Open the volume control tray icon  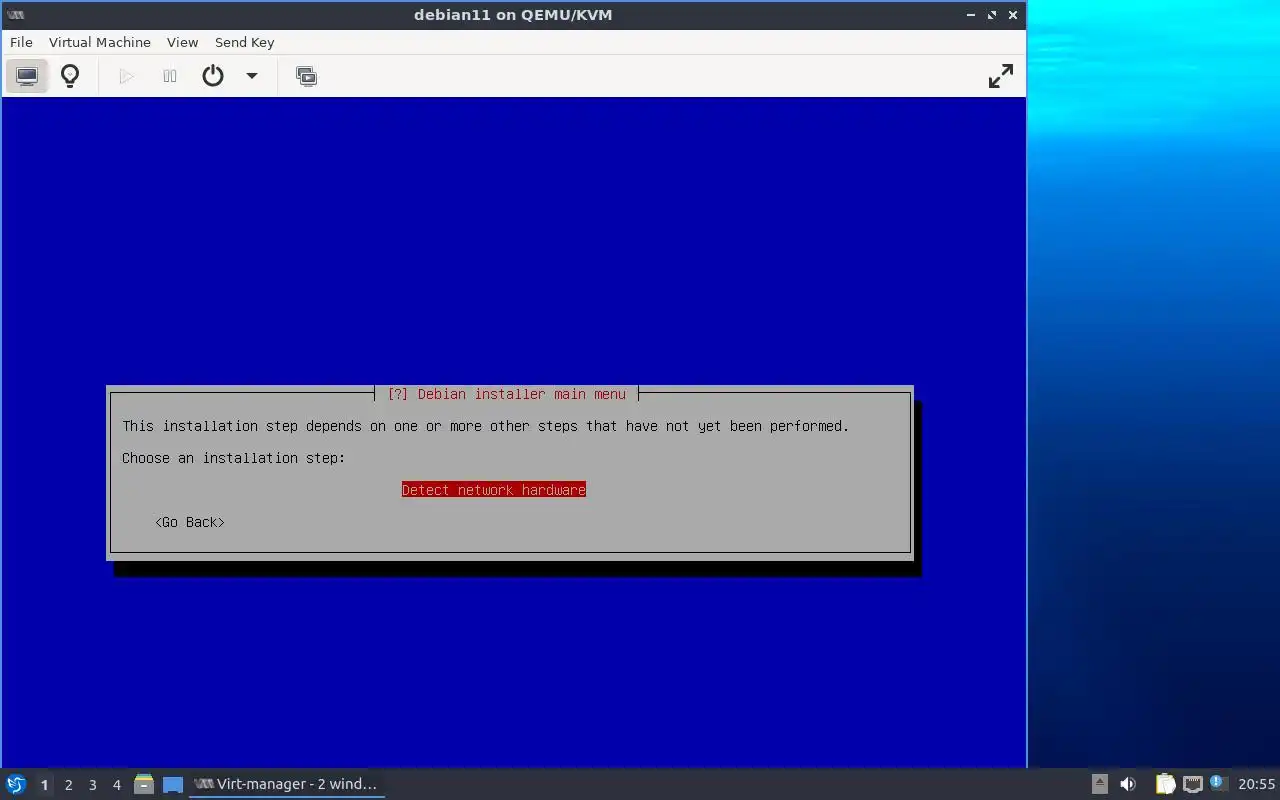tap(1128, 784)
